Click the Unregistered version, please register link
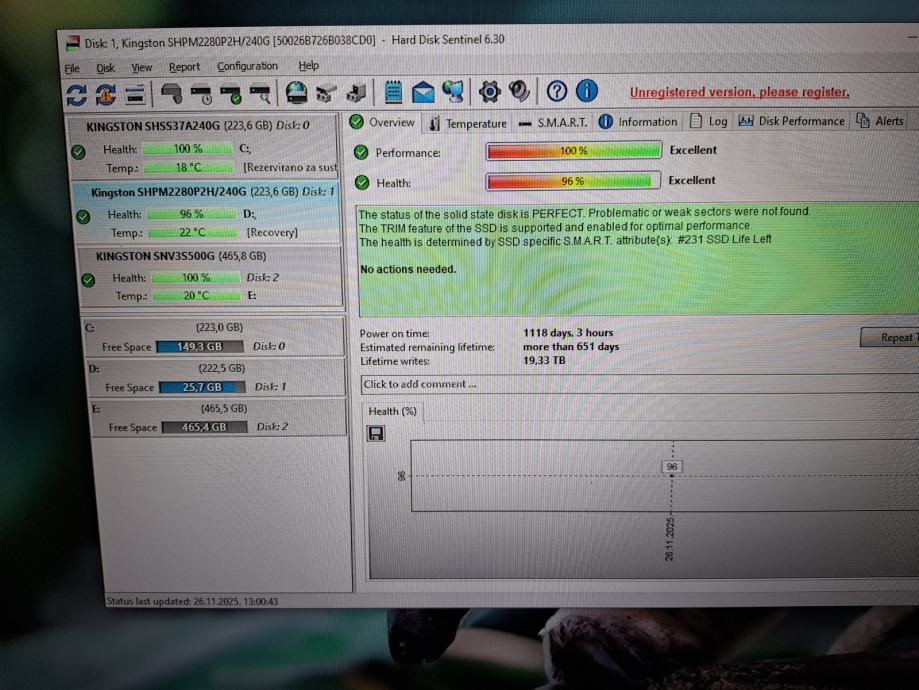This screenshot has height=690, width=919. tap(739, 92)
